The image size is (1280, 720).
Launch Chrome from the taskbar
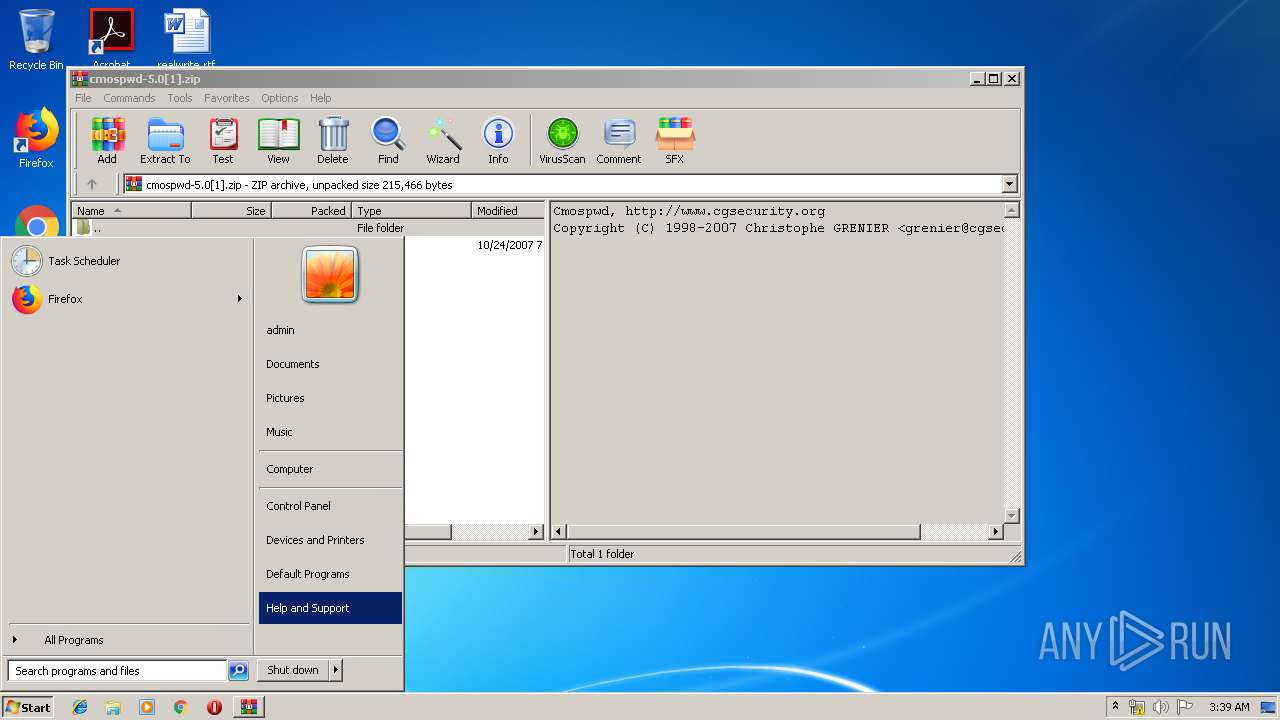181,707
